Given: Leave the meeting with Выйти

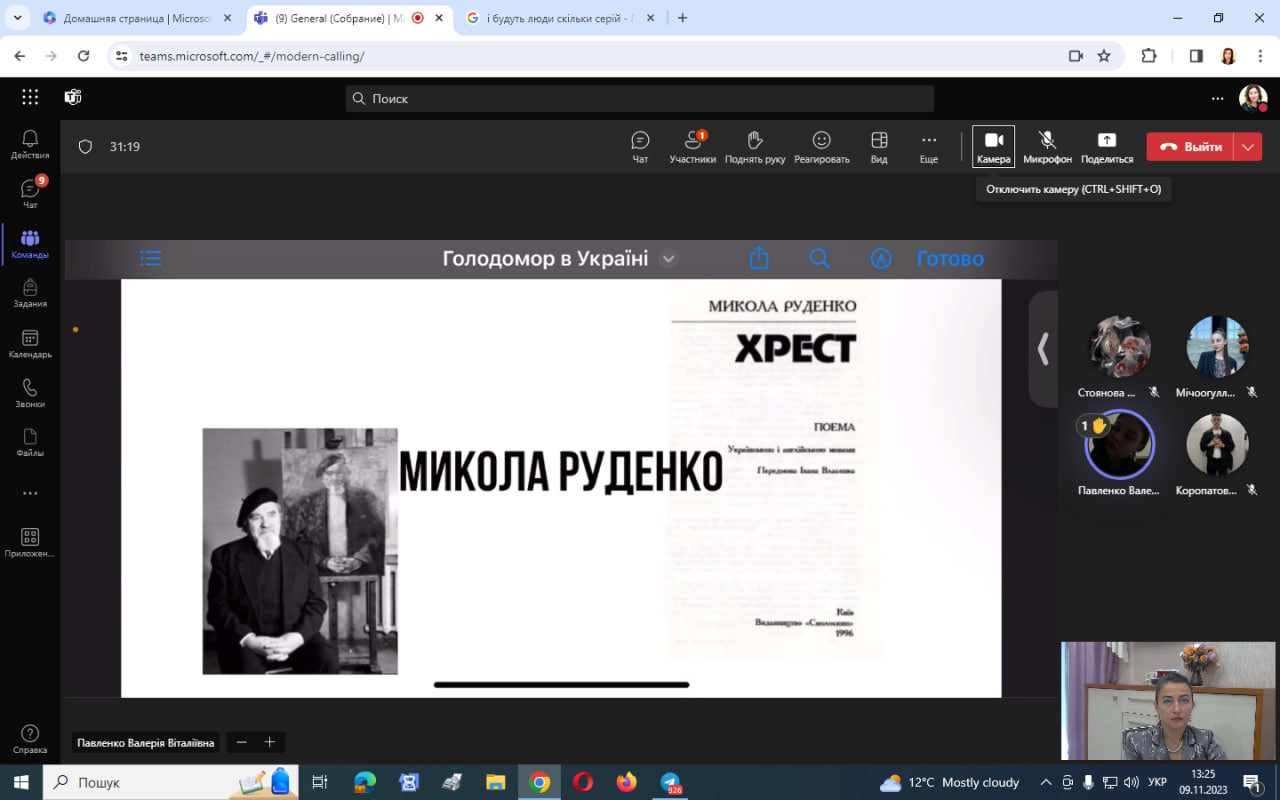Looking at the screenshot, I should pos(1190,147).
